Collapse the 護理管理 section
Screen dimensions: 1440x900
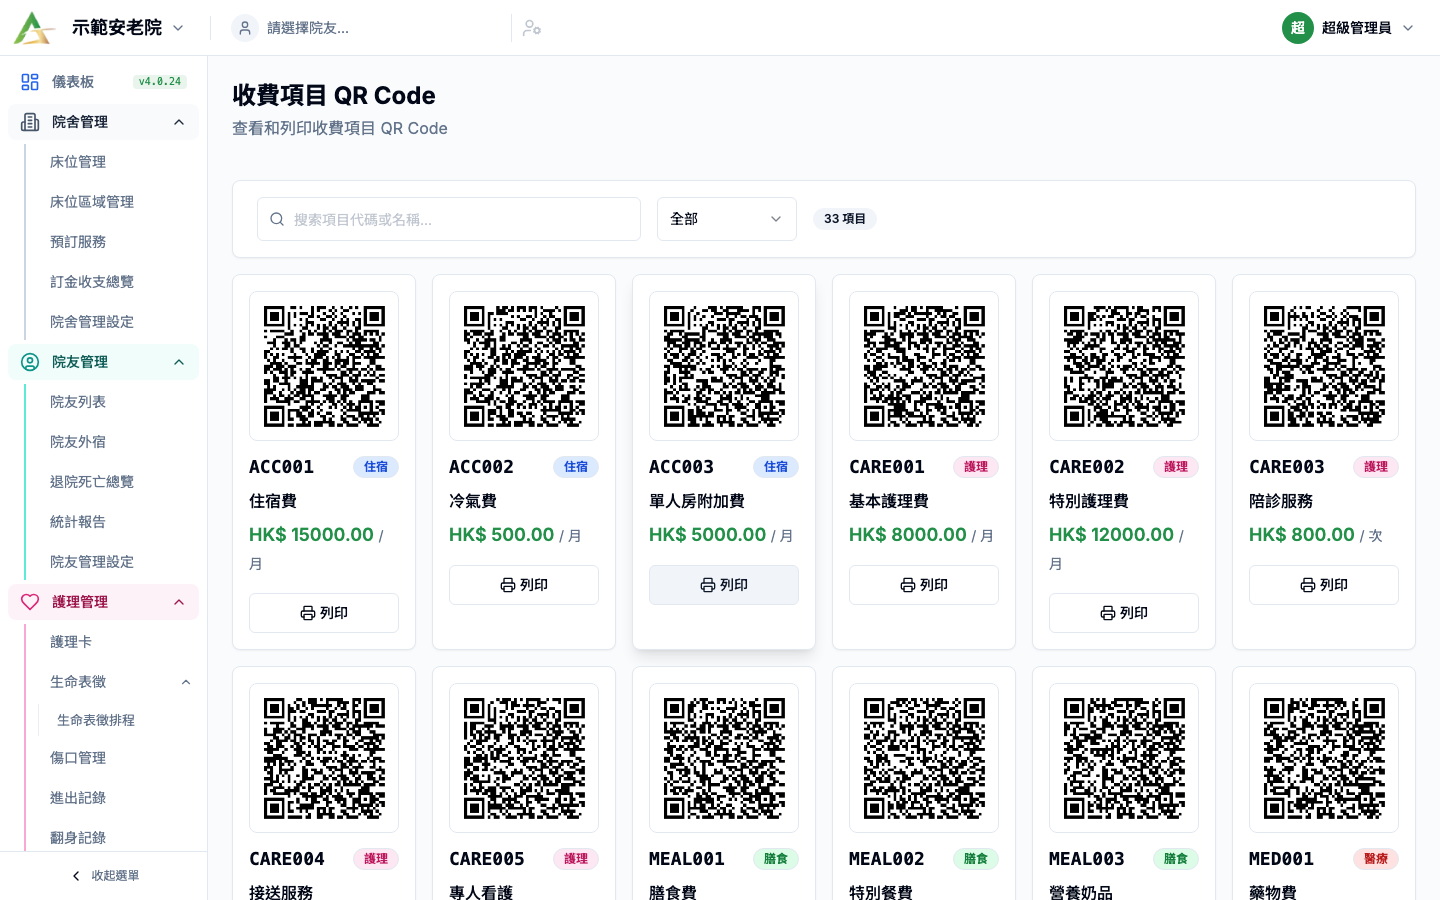[x=104, y=602]
